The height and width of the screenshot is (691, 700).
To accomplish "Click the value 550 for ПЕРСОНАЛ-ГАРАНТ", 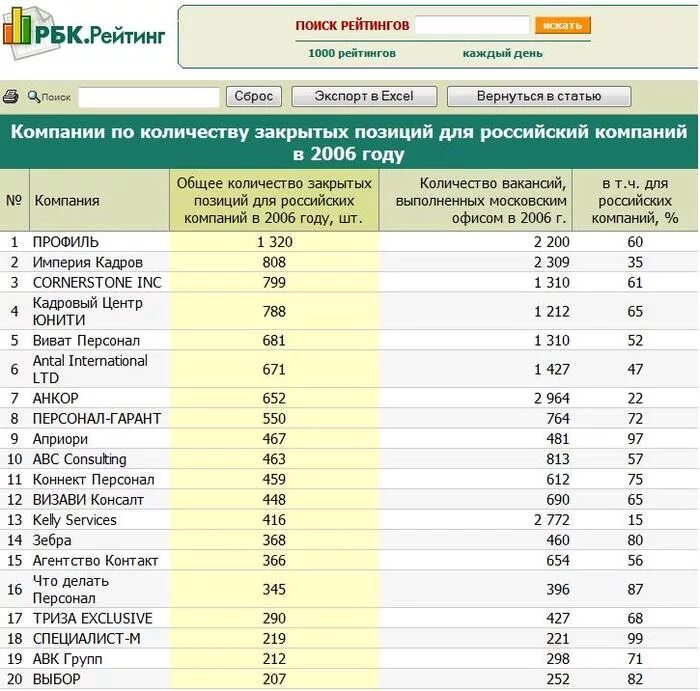I will coord(274,419).
